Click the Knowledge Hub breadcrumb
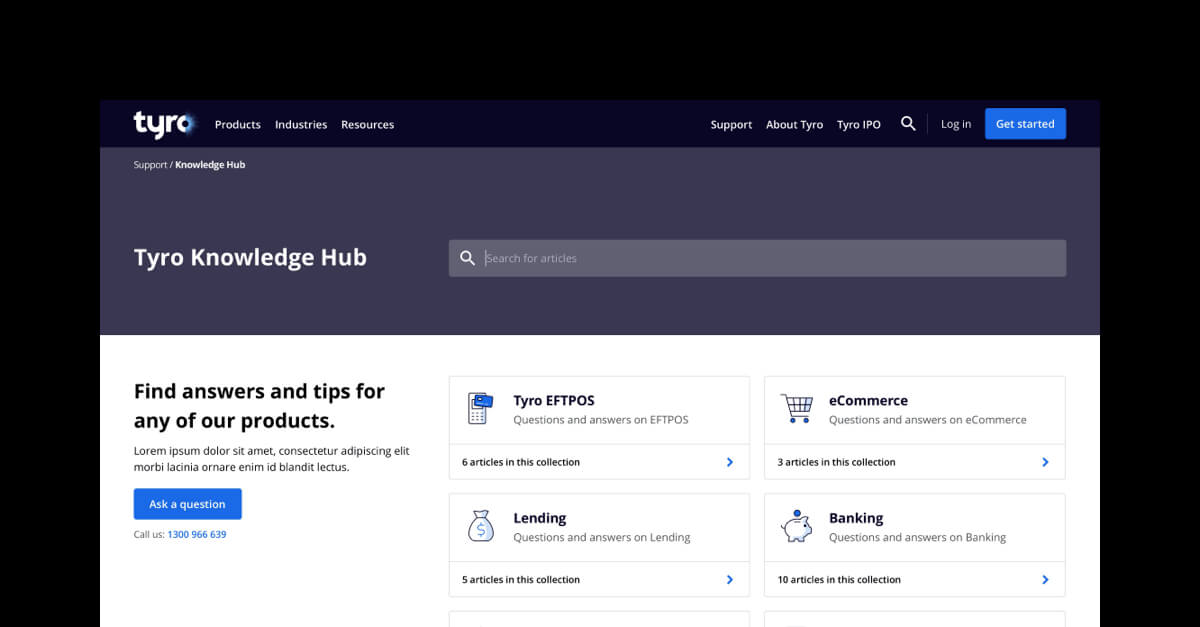1200x627 pixels. (210, 165)
